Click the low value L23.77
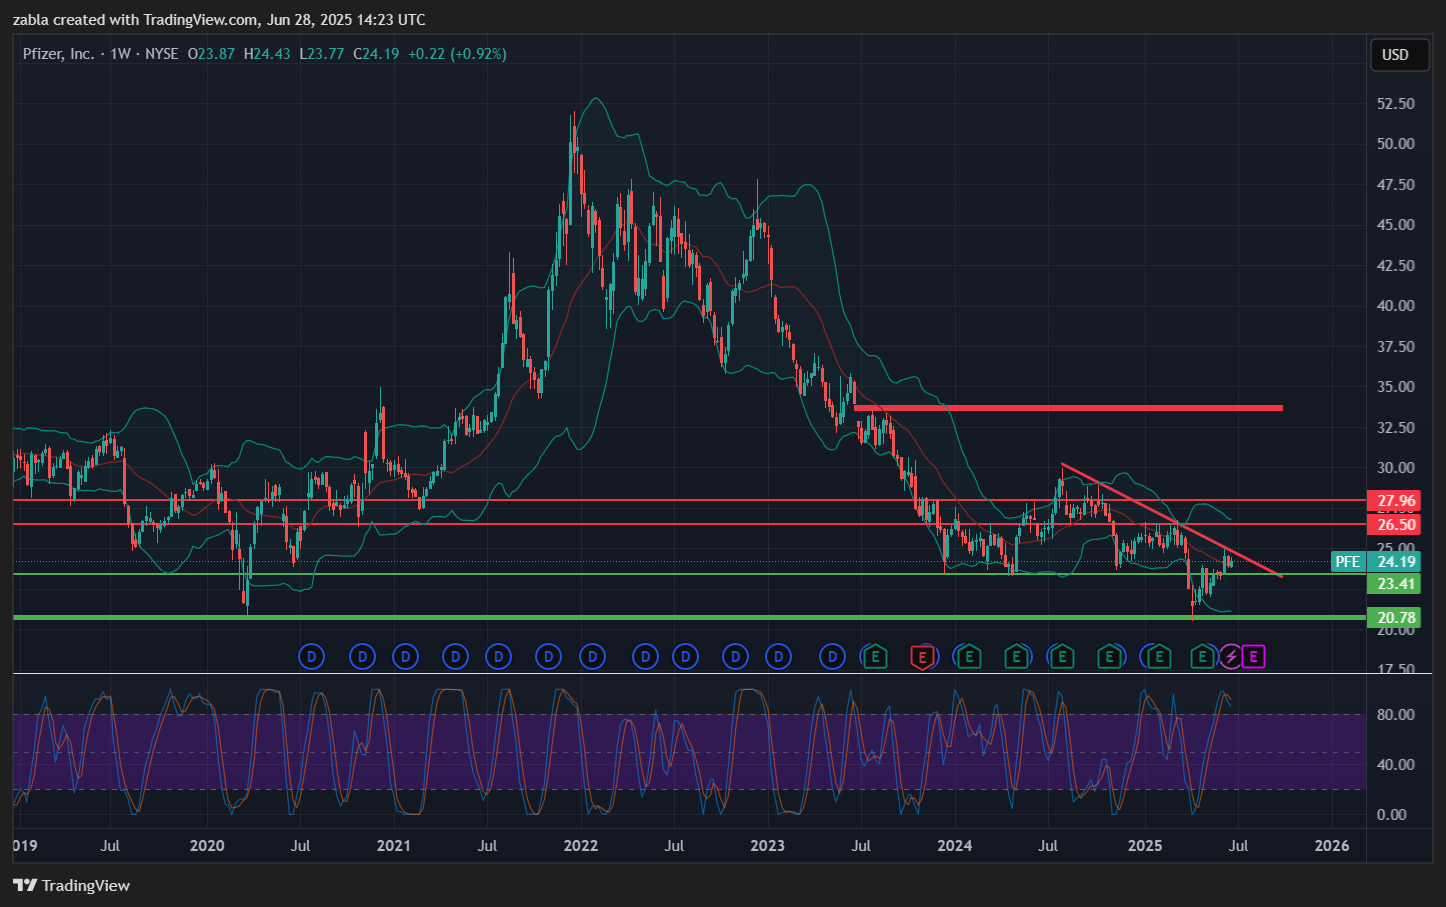This screenshot has height=907, width=1446. pos(322,54)
